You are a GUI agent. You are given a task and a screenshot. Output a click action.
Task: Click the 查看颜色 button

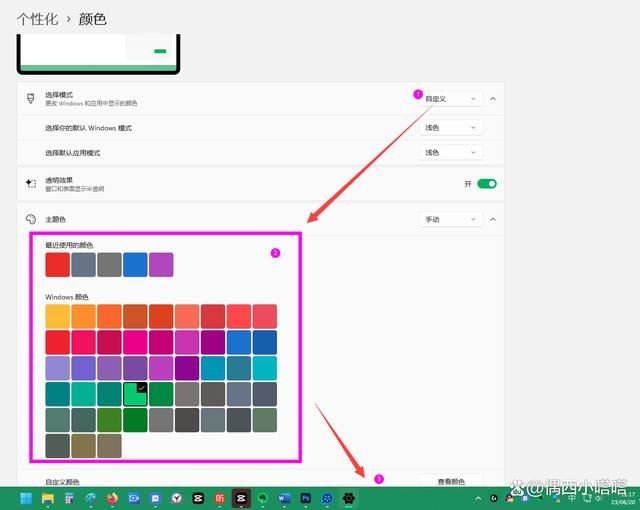(451, 481)
